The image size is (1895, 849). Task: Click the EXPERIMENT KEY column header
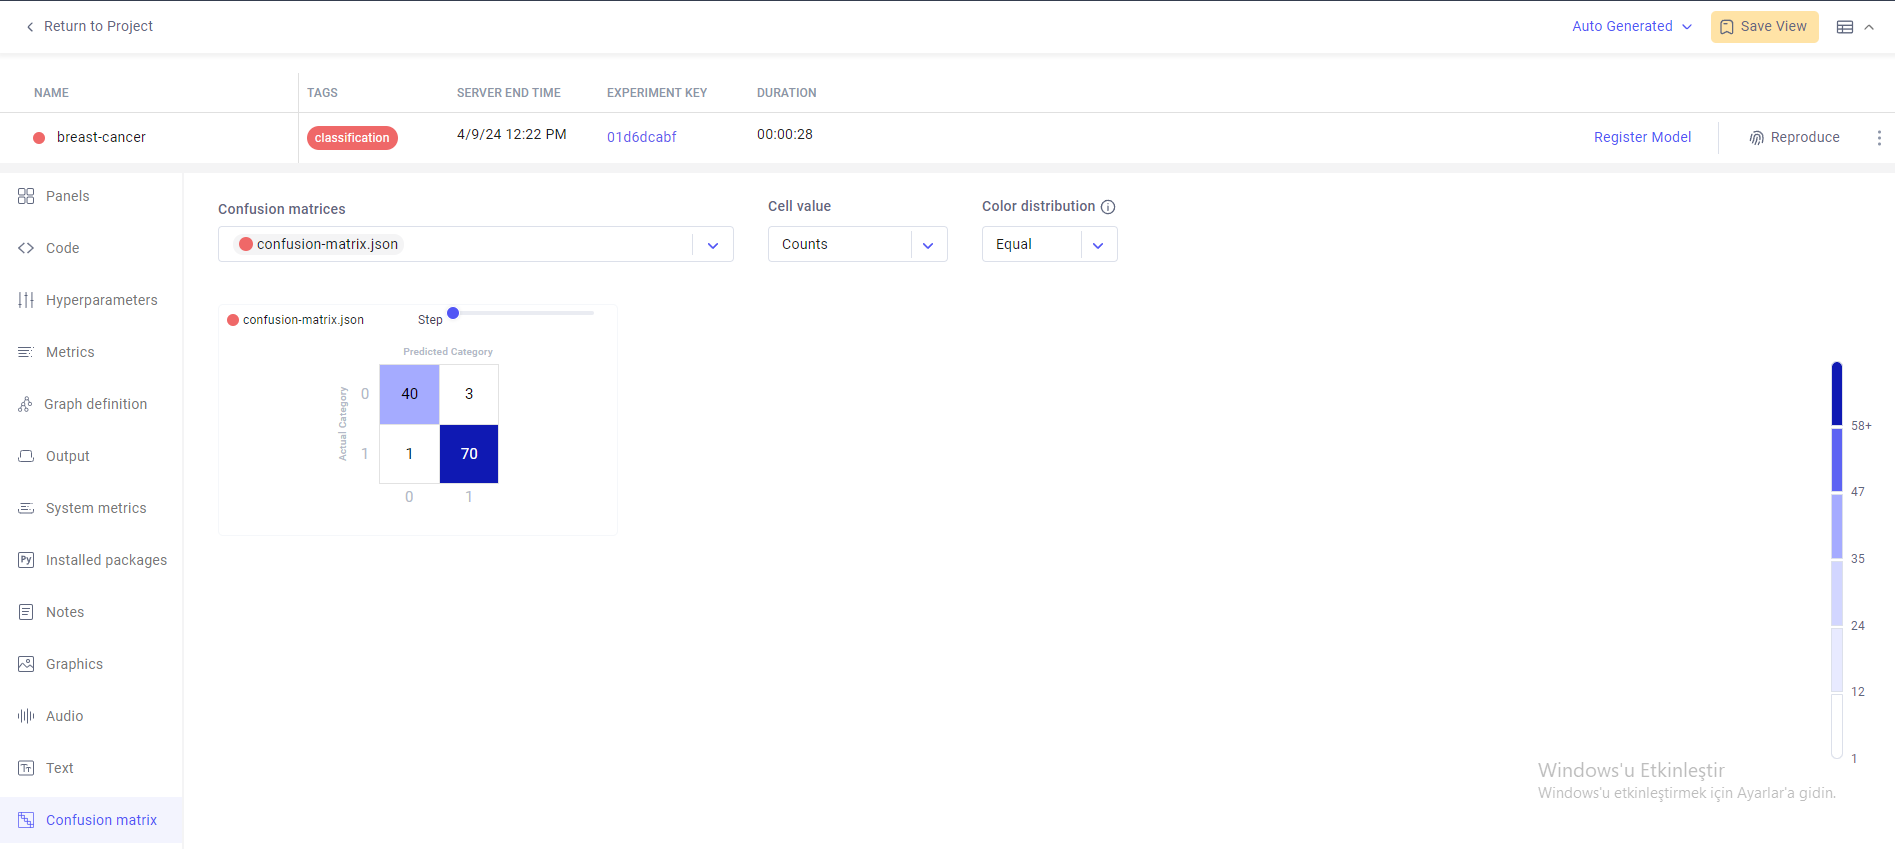[657, 93]
